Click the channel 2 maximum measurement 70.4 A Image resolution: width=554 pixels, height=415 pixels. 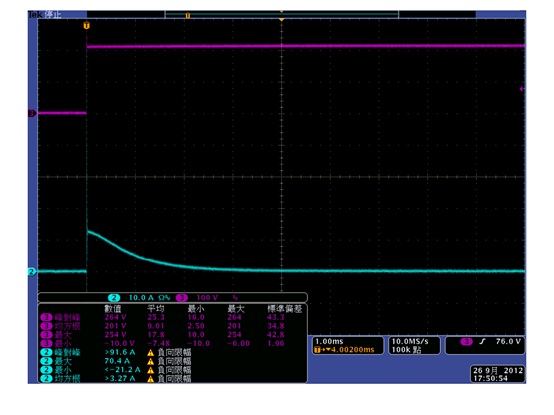point(117,361)
